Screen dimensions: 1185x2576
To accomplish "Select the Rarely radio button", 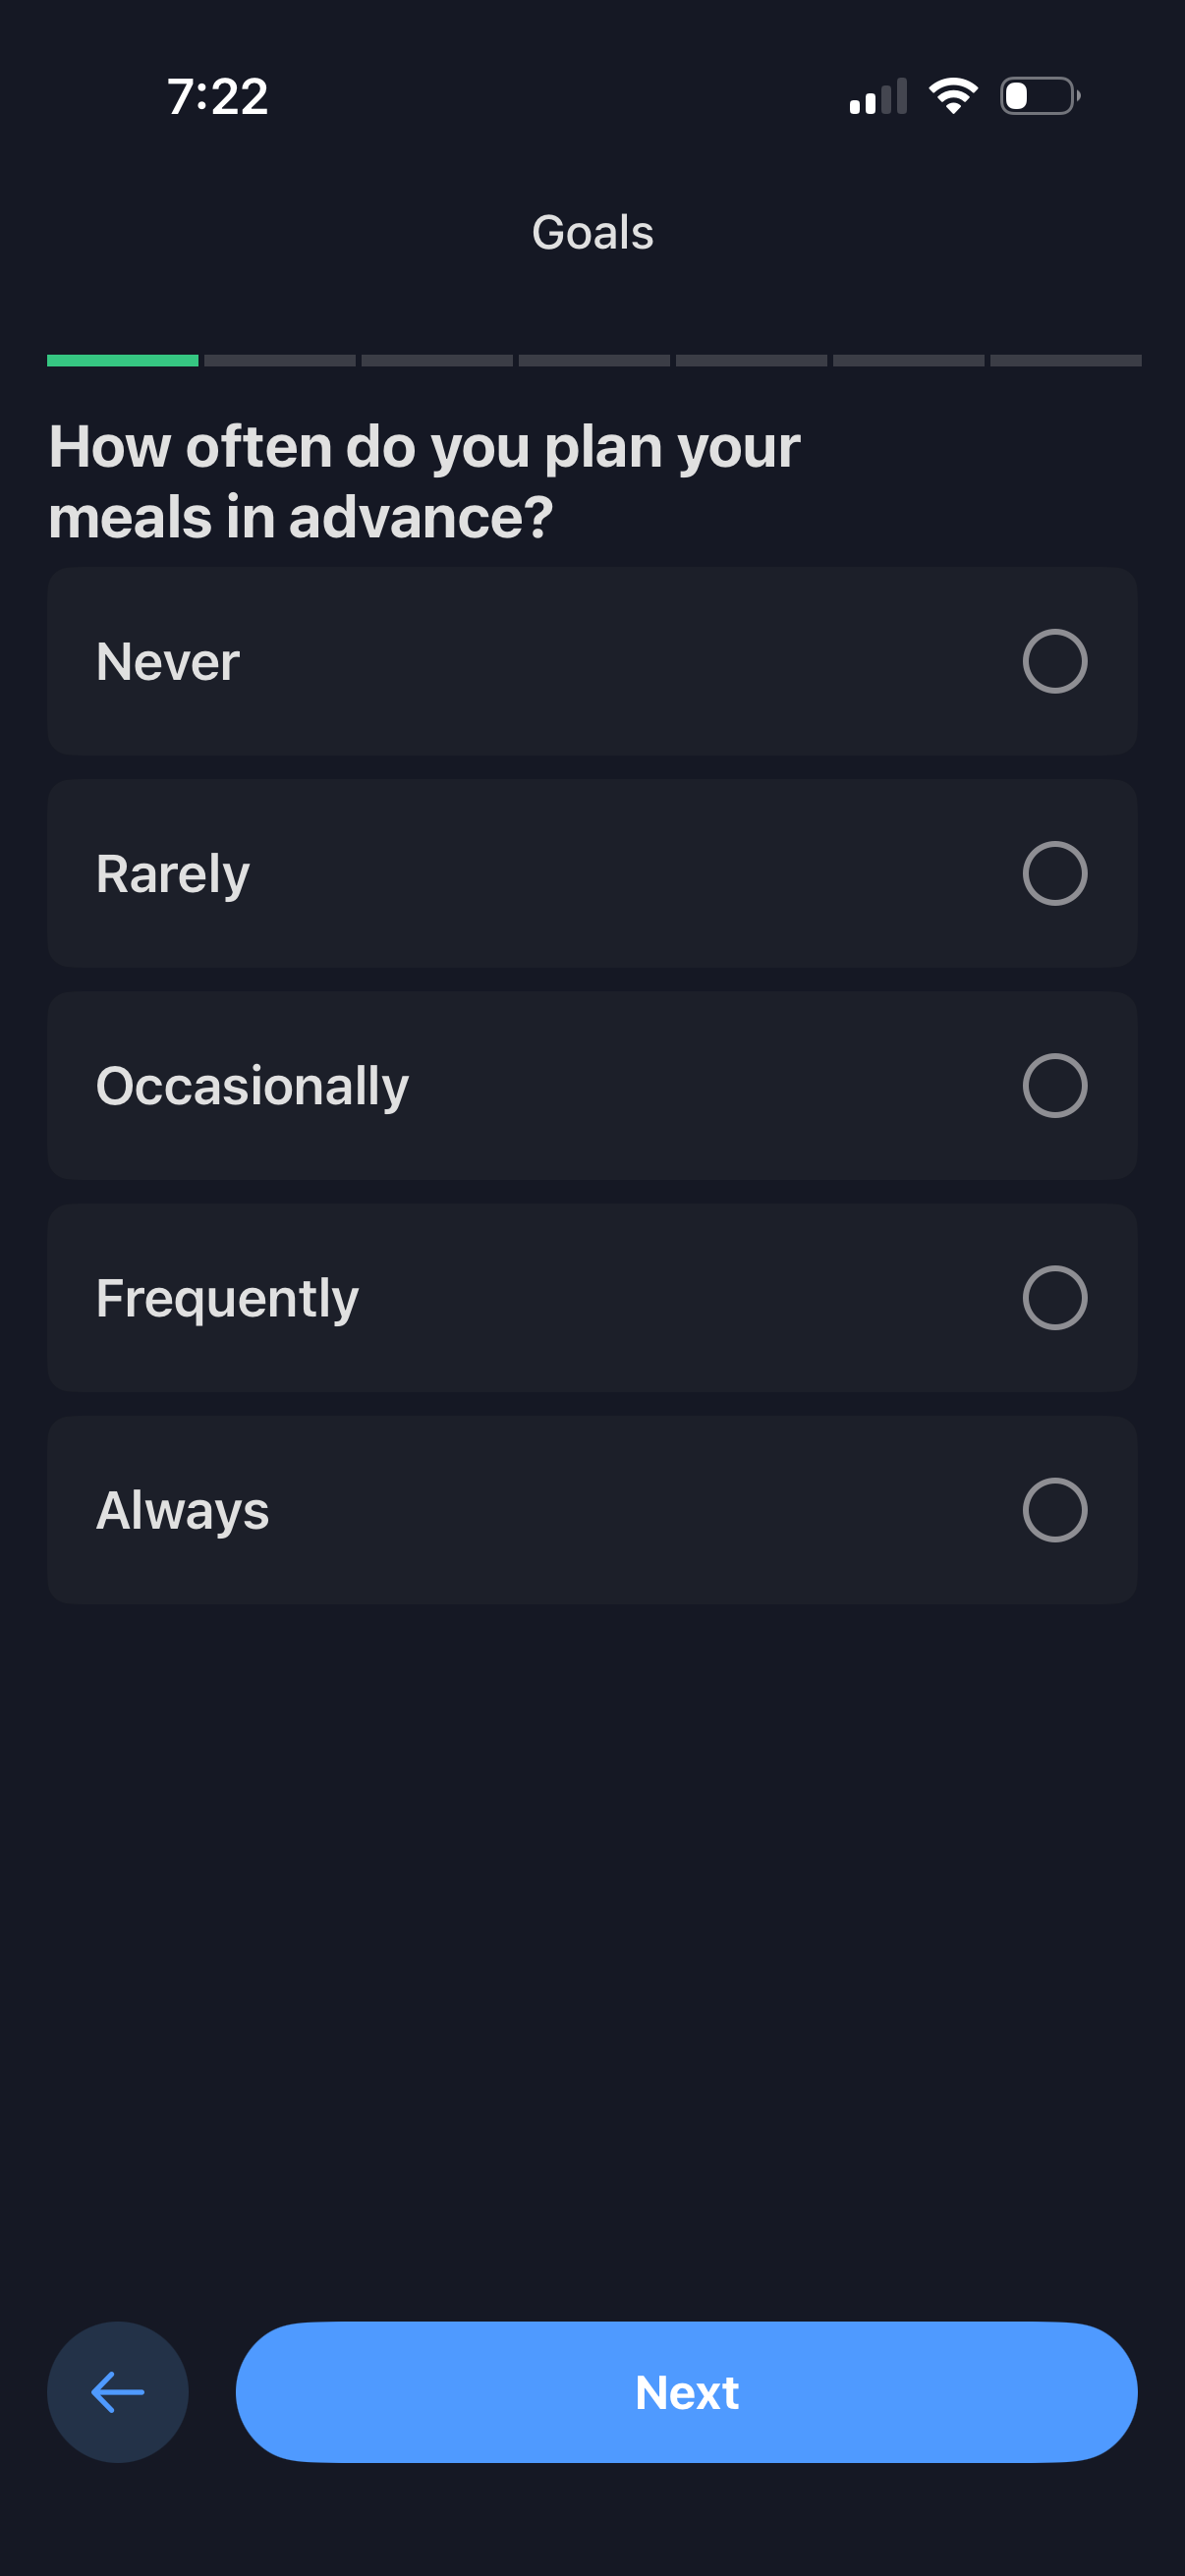I will (x=1054, y=873).
